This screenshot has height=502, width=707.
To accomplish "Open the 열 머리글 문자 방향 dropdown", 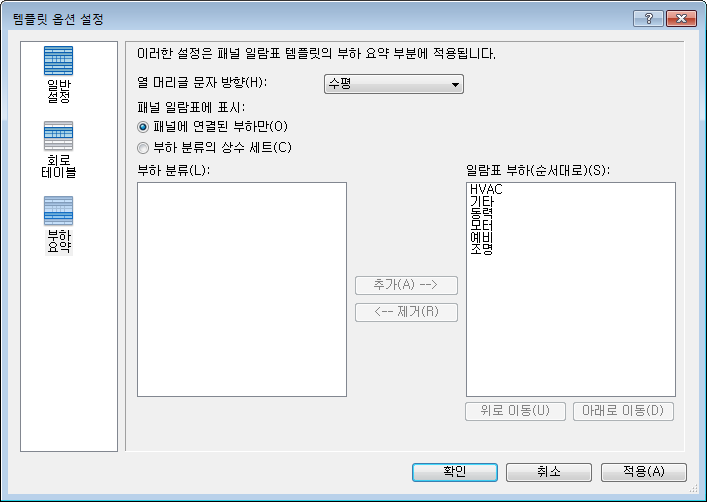I will [x=394, y=84].
